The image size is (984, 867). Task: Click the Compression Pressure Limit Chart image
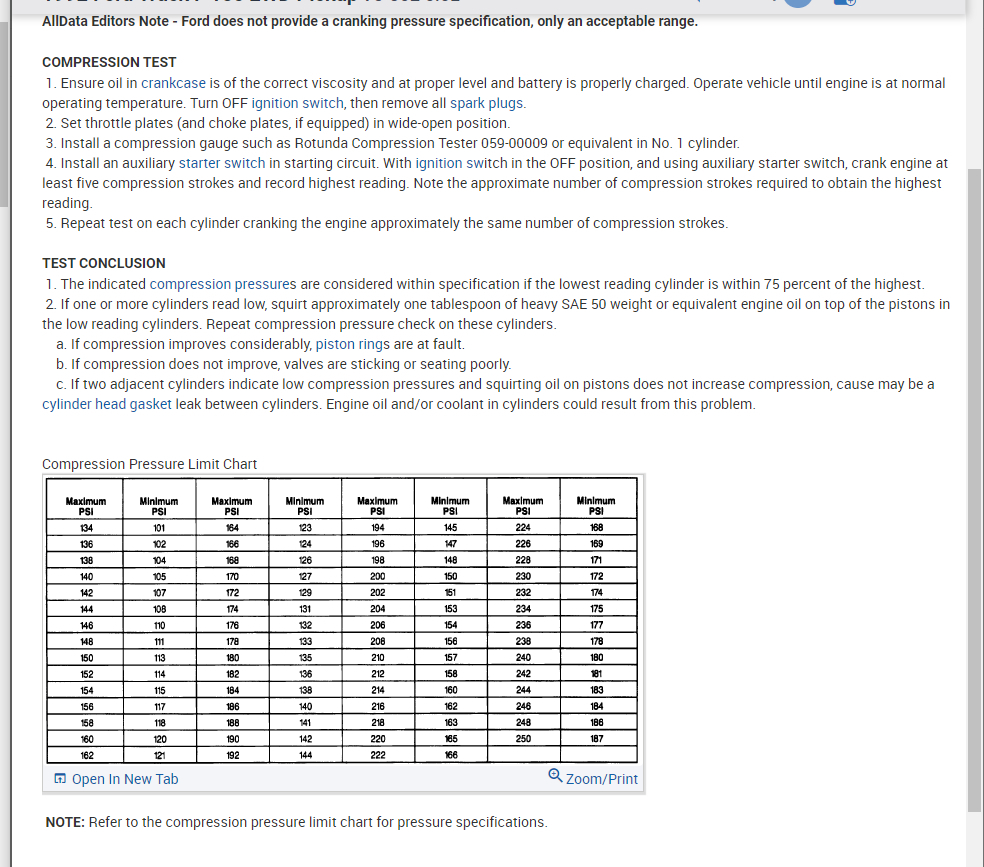342,620
